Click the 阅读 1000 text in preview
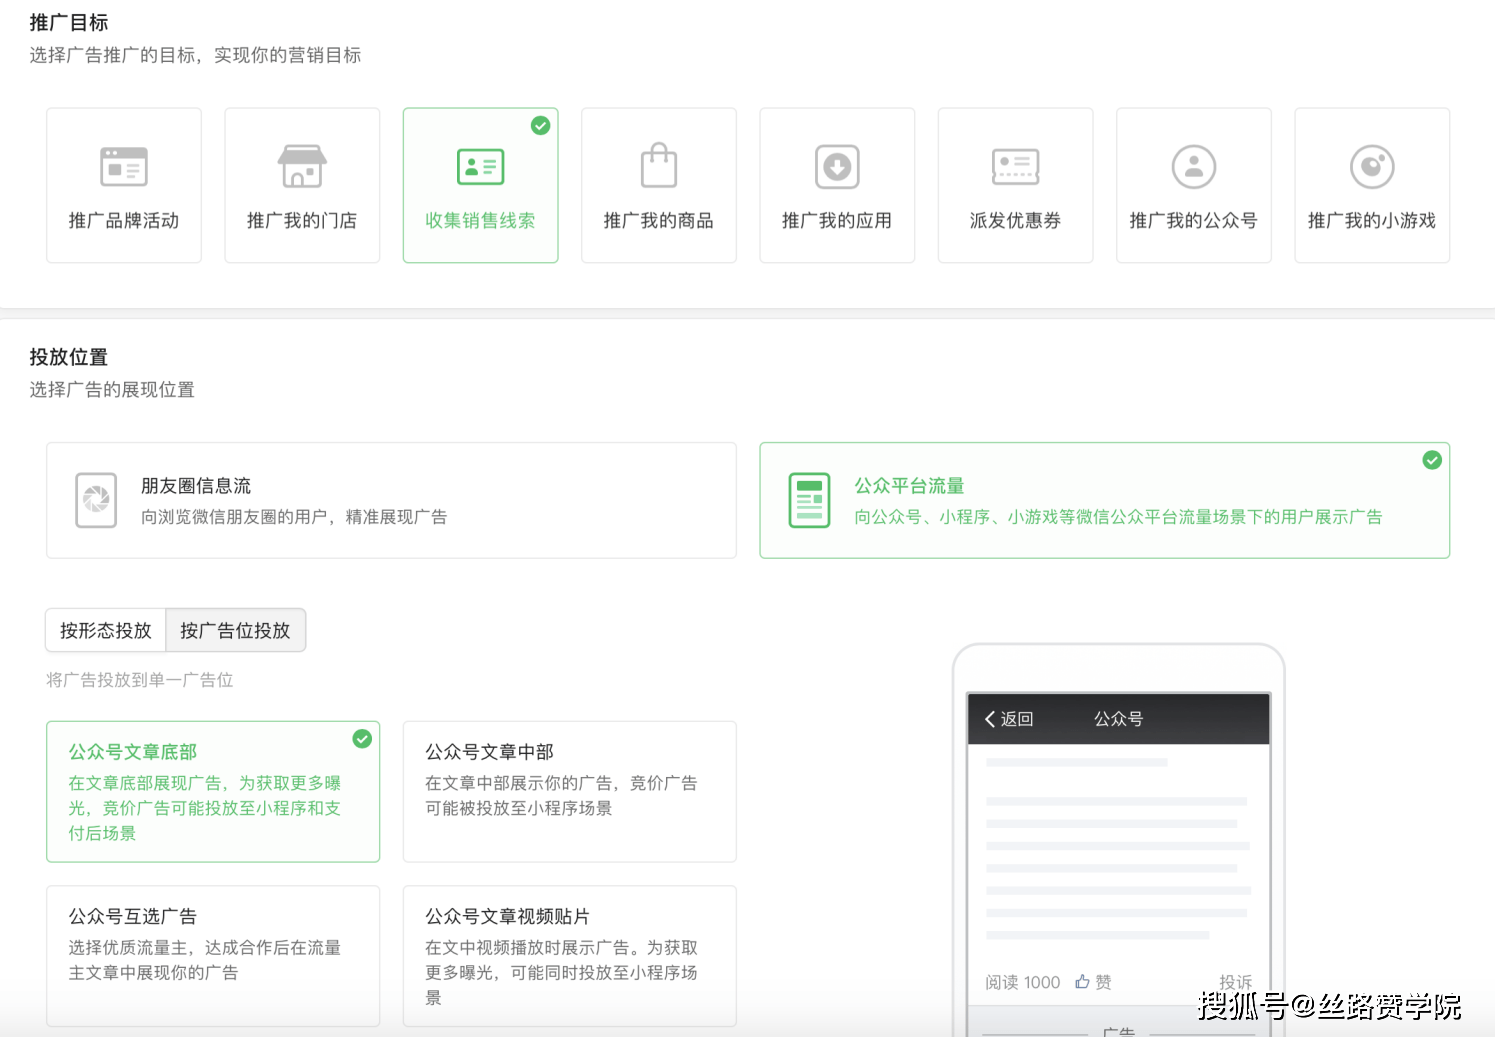The width and height of the screenshot is (1495, 1037). click(x=1022, y=982)
